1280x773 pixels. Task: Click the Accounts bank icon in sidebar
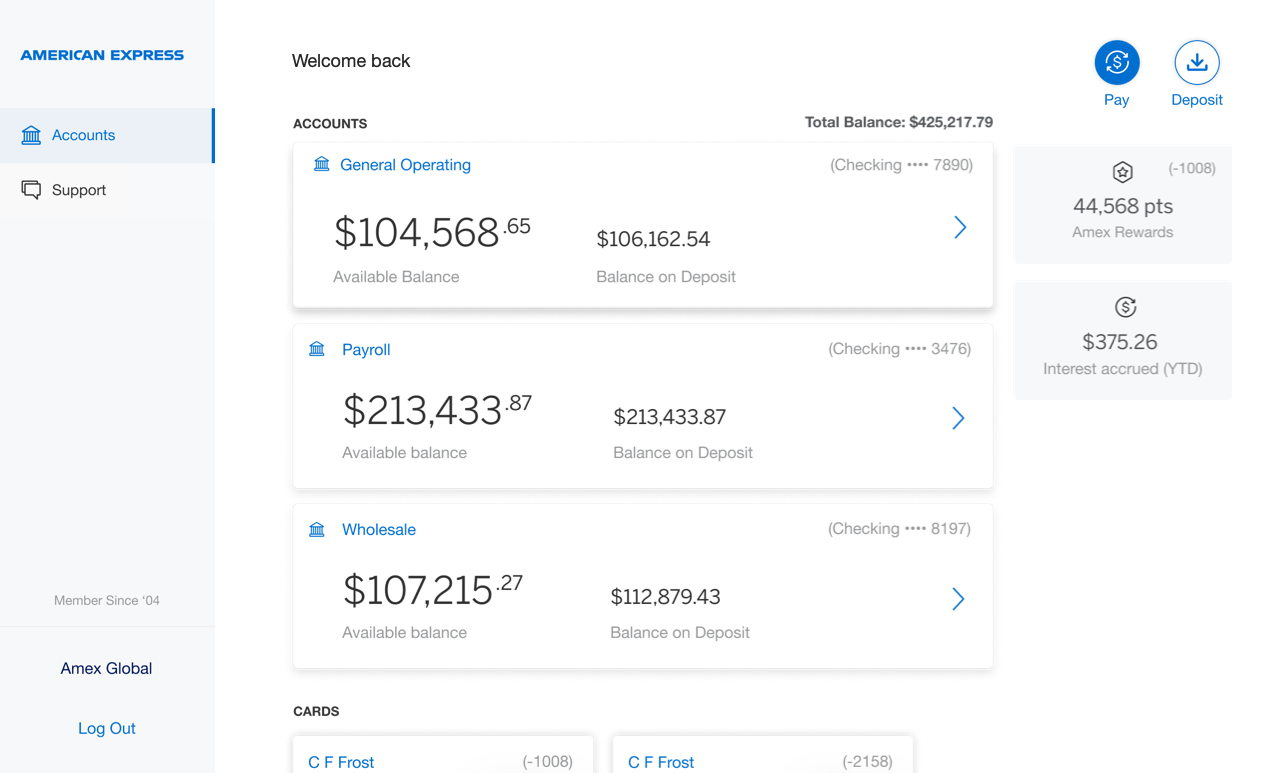coord(31,135)
